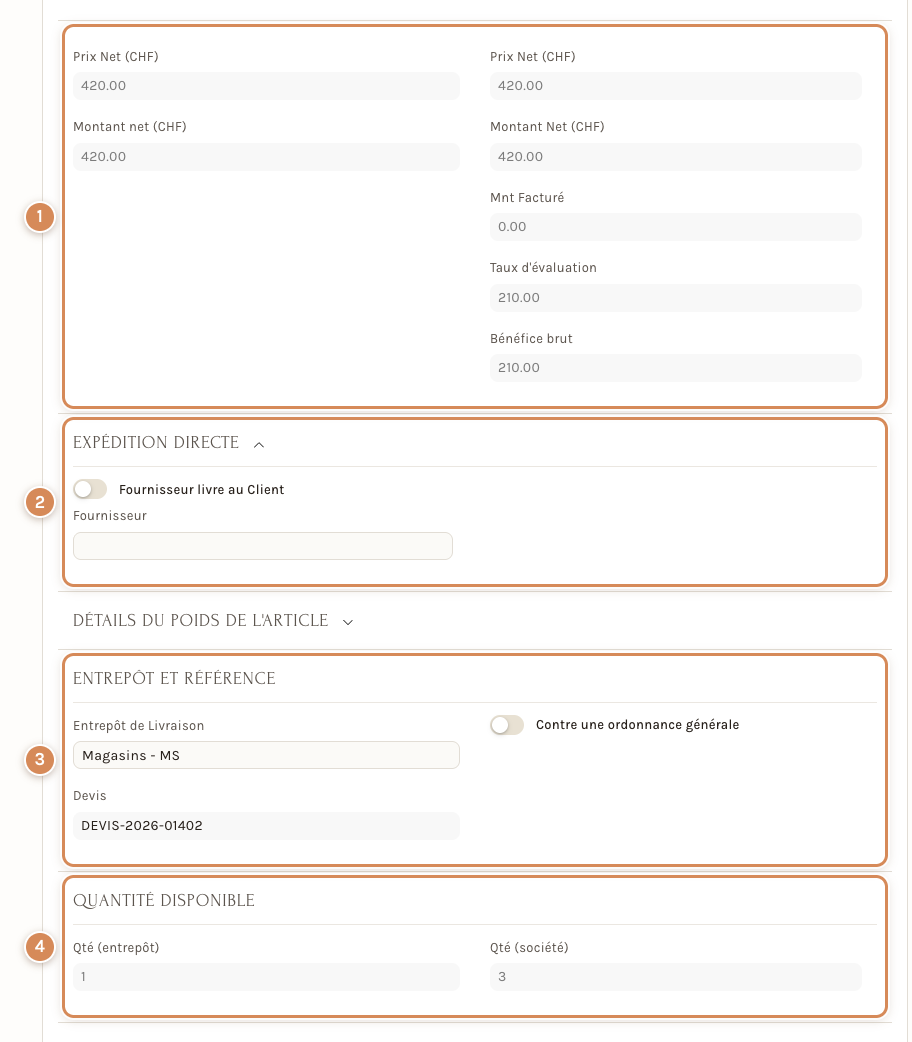The width and height of the screenshot is (912, 1042).
Task: Click the left-column Prix Net (CHF) field
Action: click(266, 86)
